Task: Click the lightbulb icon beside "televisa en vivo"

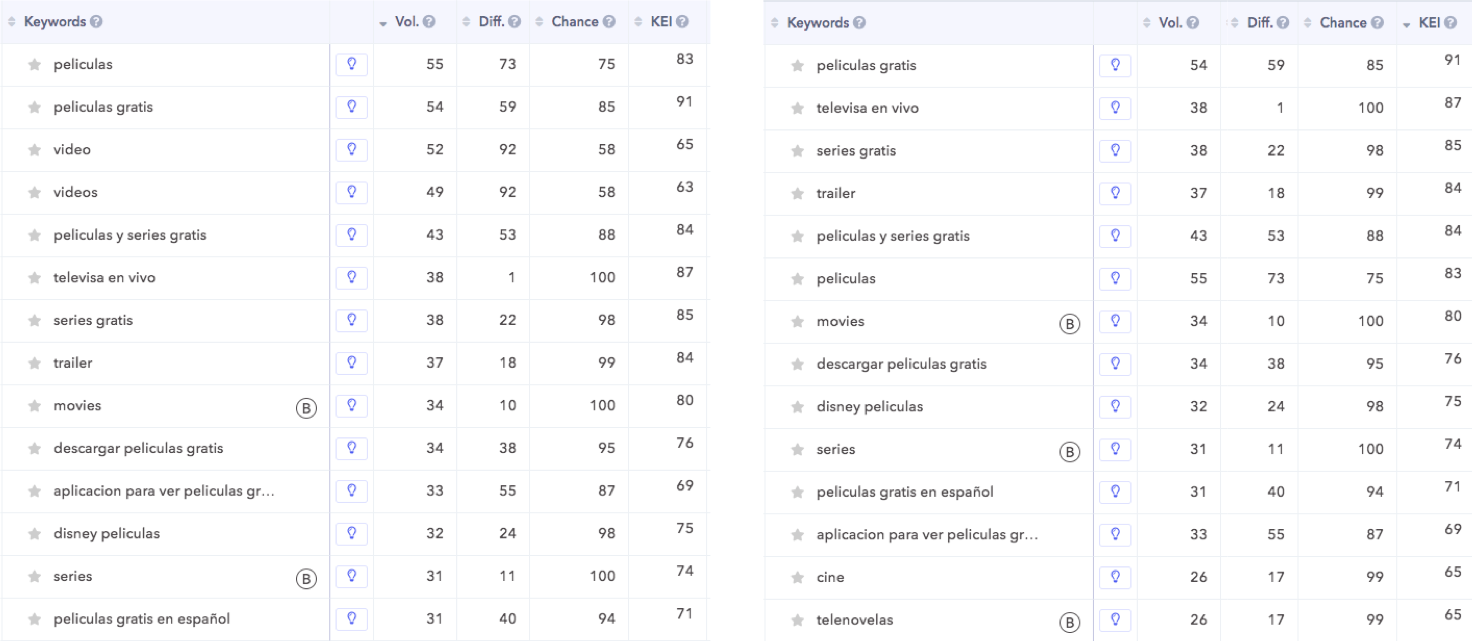Action: pos(352,277)
